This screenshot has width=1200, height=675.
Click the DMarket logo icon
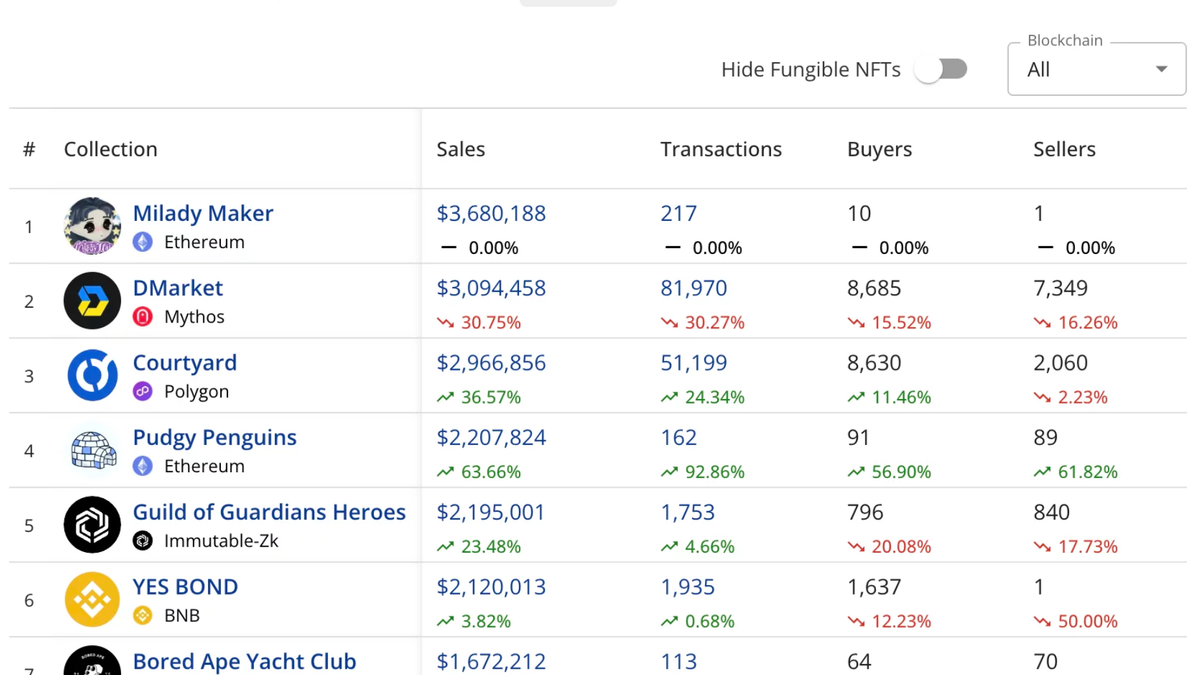pyautogui.click(x=92, y=301)
